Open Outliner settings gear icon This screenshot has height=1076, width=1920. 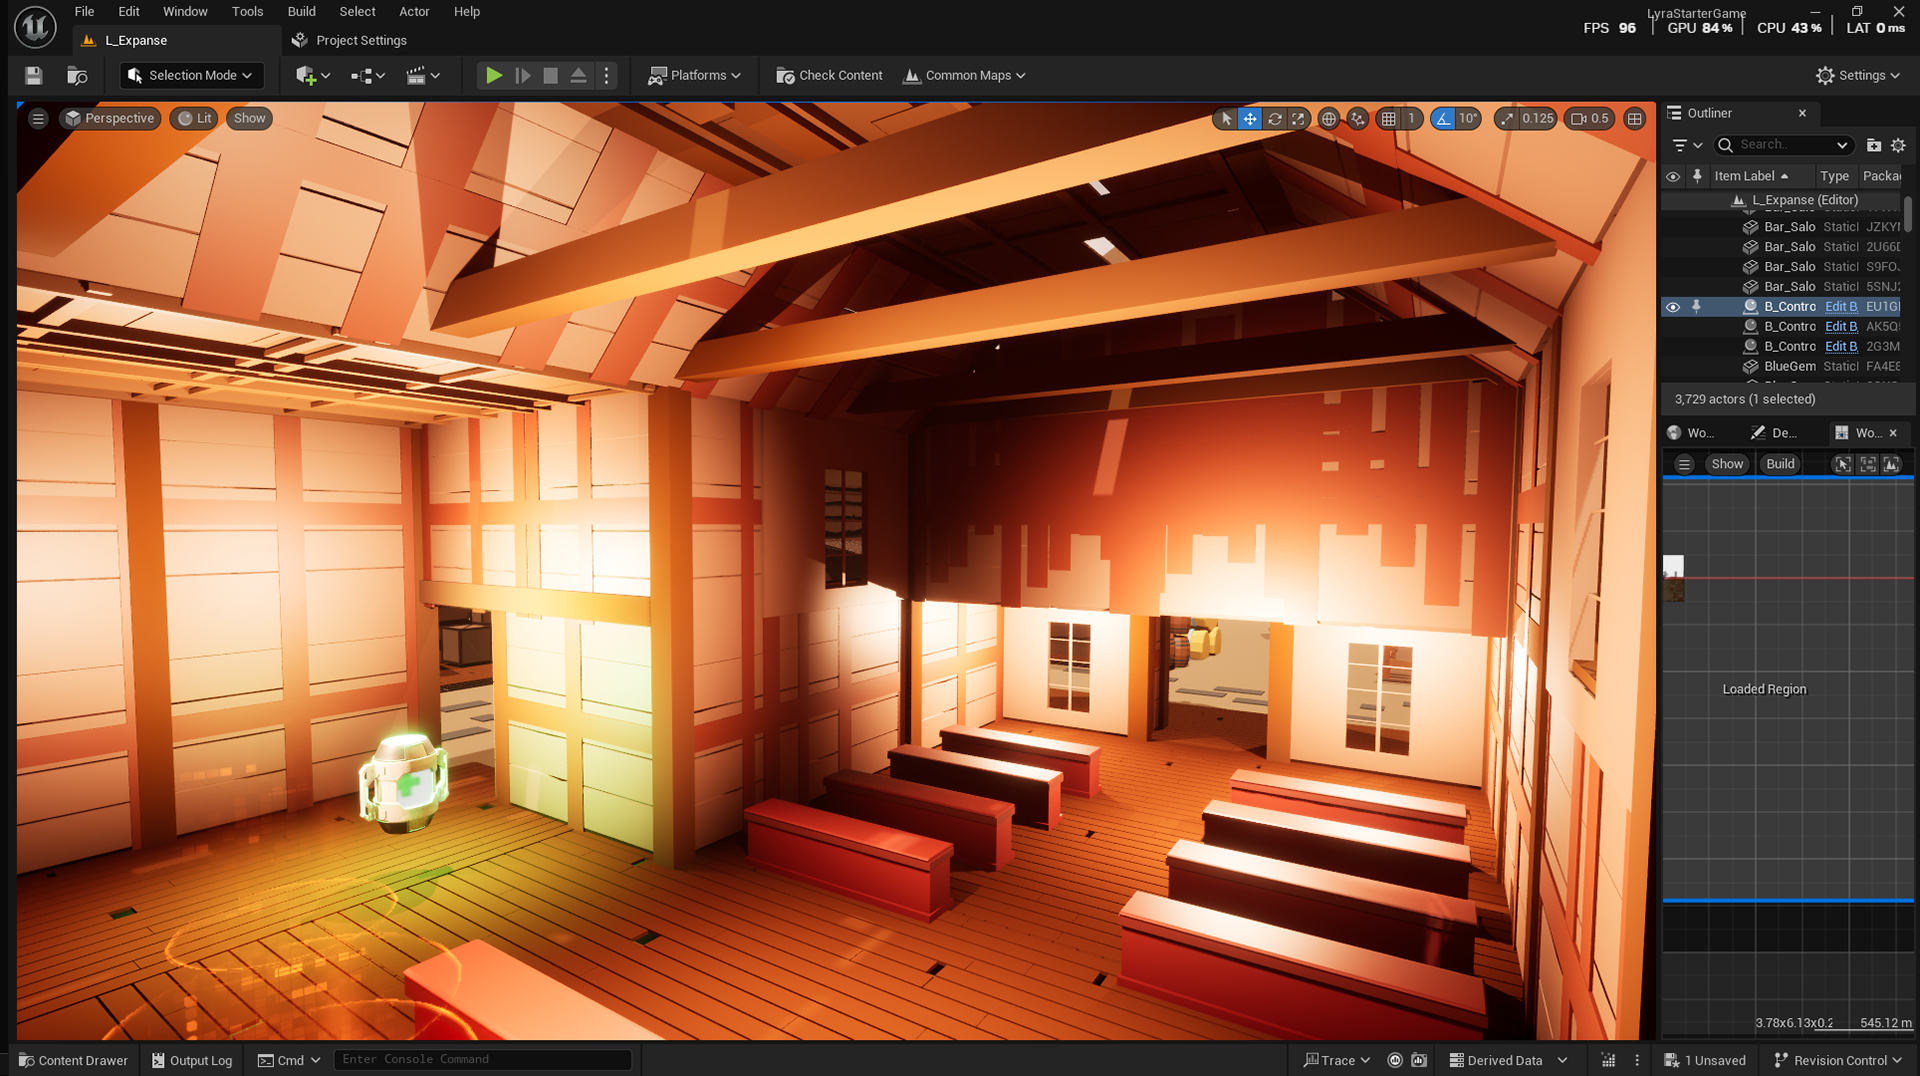click(x=1898, y=145)
